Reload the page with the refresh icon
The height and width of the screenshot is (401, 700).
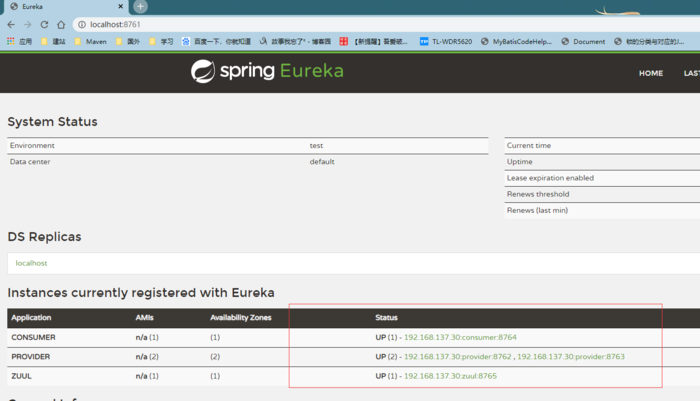point(44,25)
